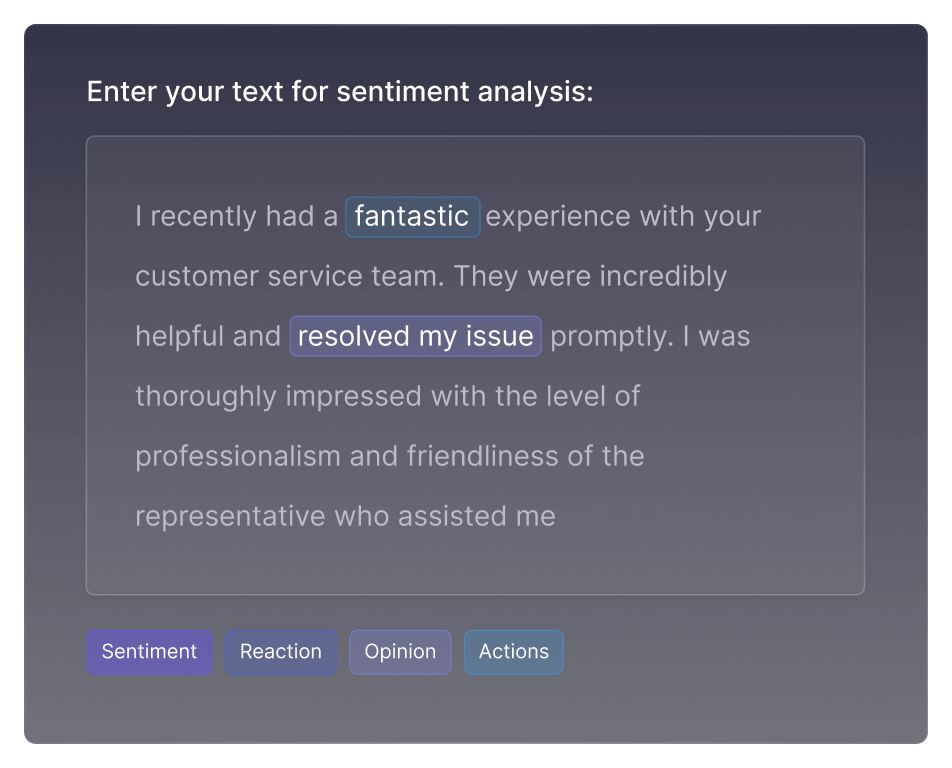Select the Reaction analysis button
Image resolution: width=952 pixels, height=768 pixels.
click(x=280, y=652)
